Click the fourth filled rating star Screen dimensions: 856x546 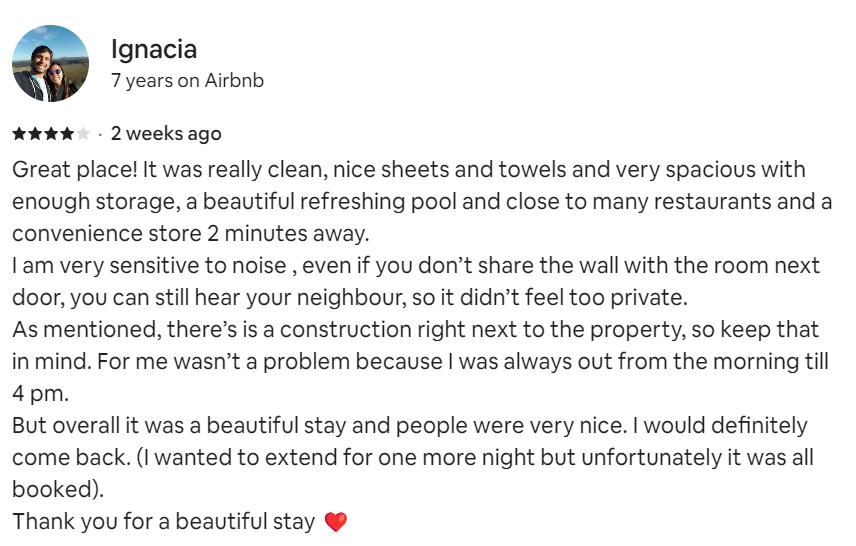(67, 134)
